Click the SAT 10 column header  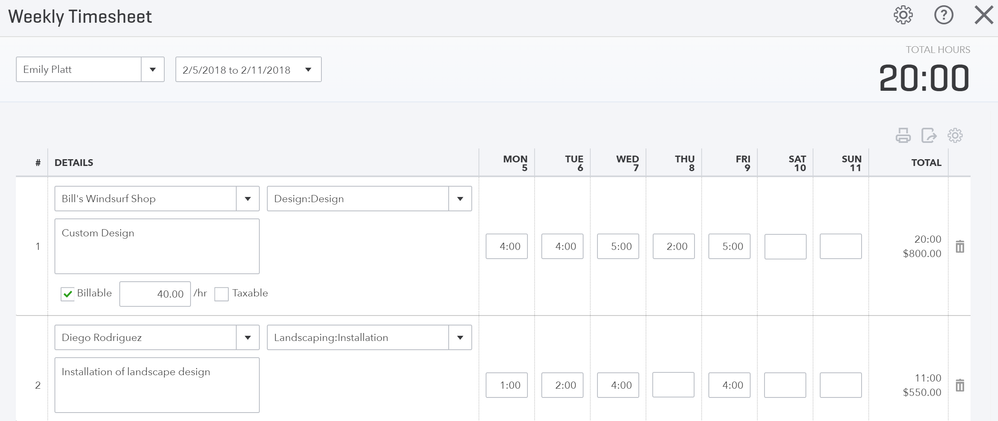pyautogui.click(x=797, y=163)
